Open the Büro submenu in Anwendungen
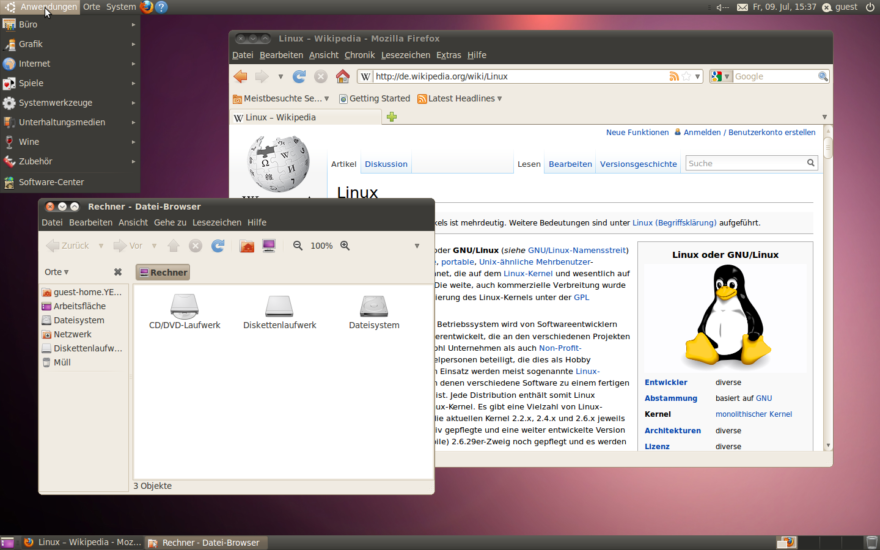This screenshot has height=550, width=880. pyautogui.click(x=70, y=24)
